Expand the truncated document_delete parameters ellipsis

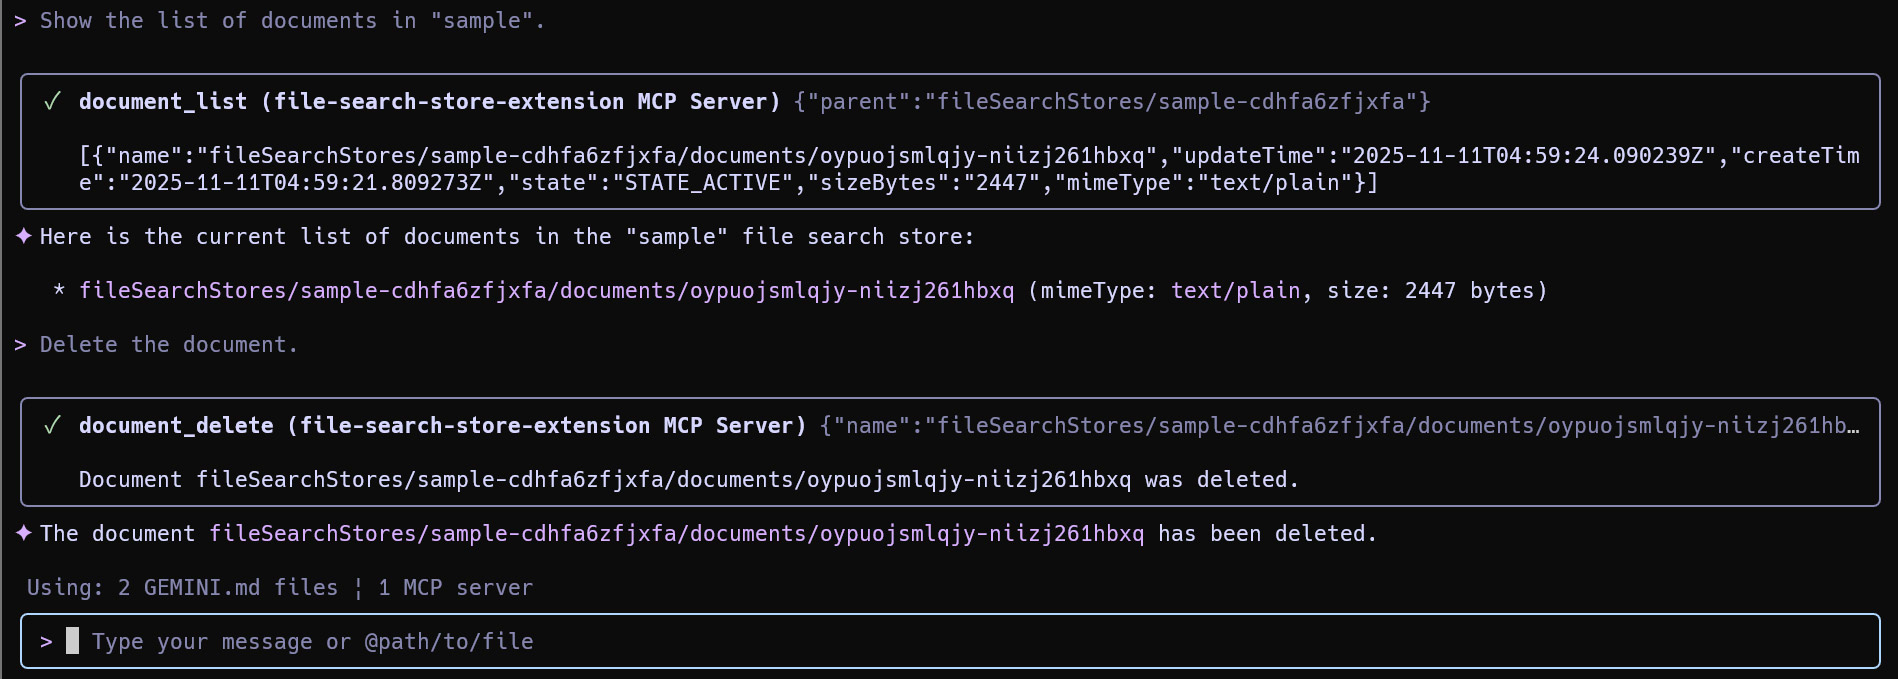tap(1853, 426)
